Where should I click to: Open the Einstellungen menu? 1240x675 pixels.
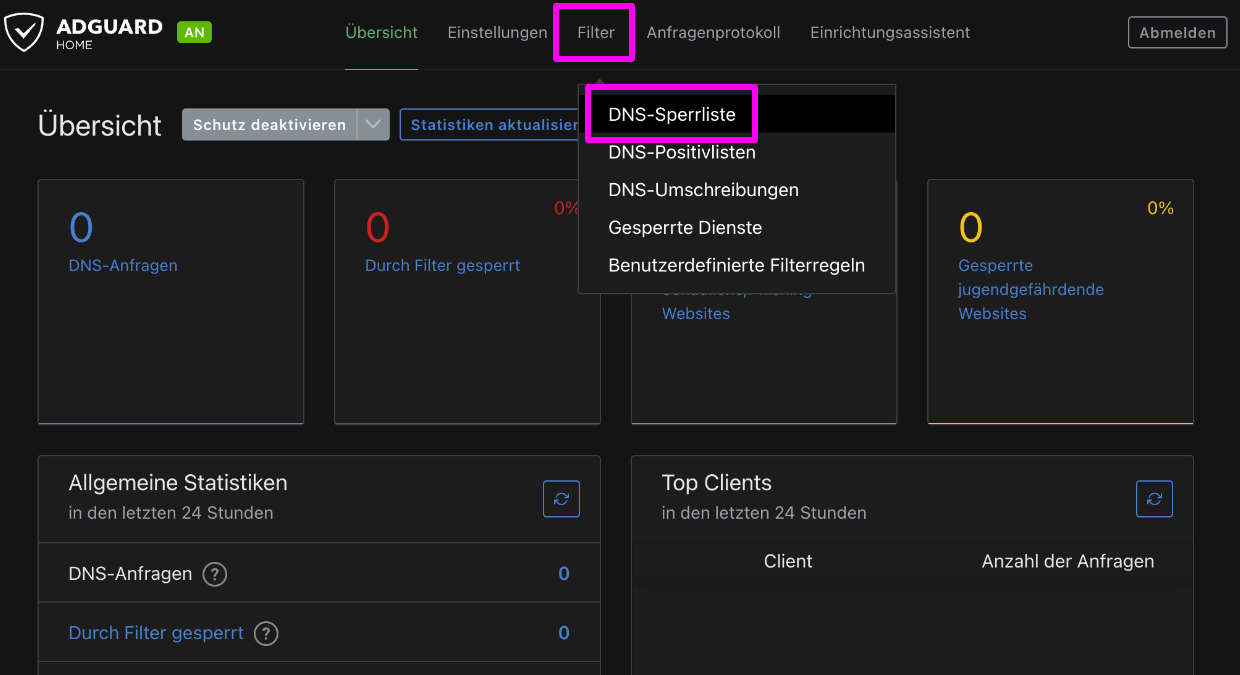(x=497, y=32)
